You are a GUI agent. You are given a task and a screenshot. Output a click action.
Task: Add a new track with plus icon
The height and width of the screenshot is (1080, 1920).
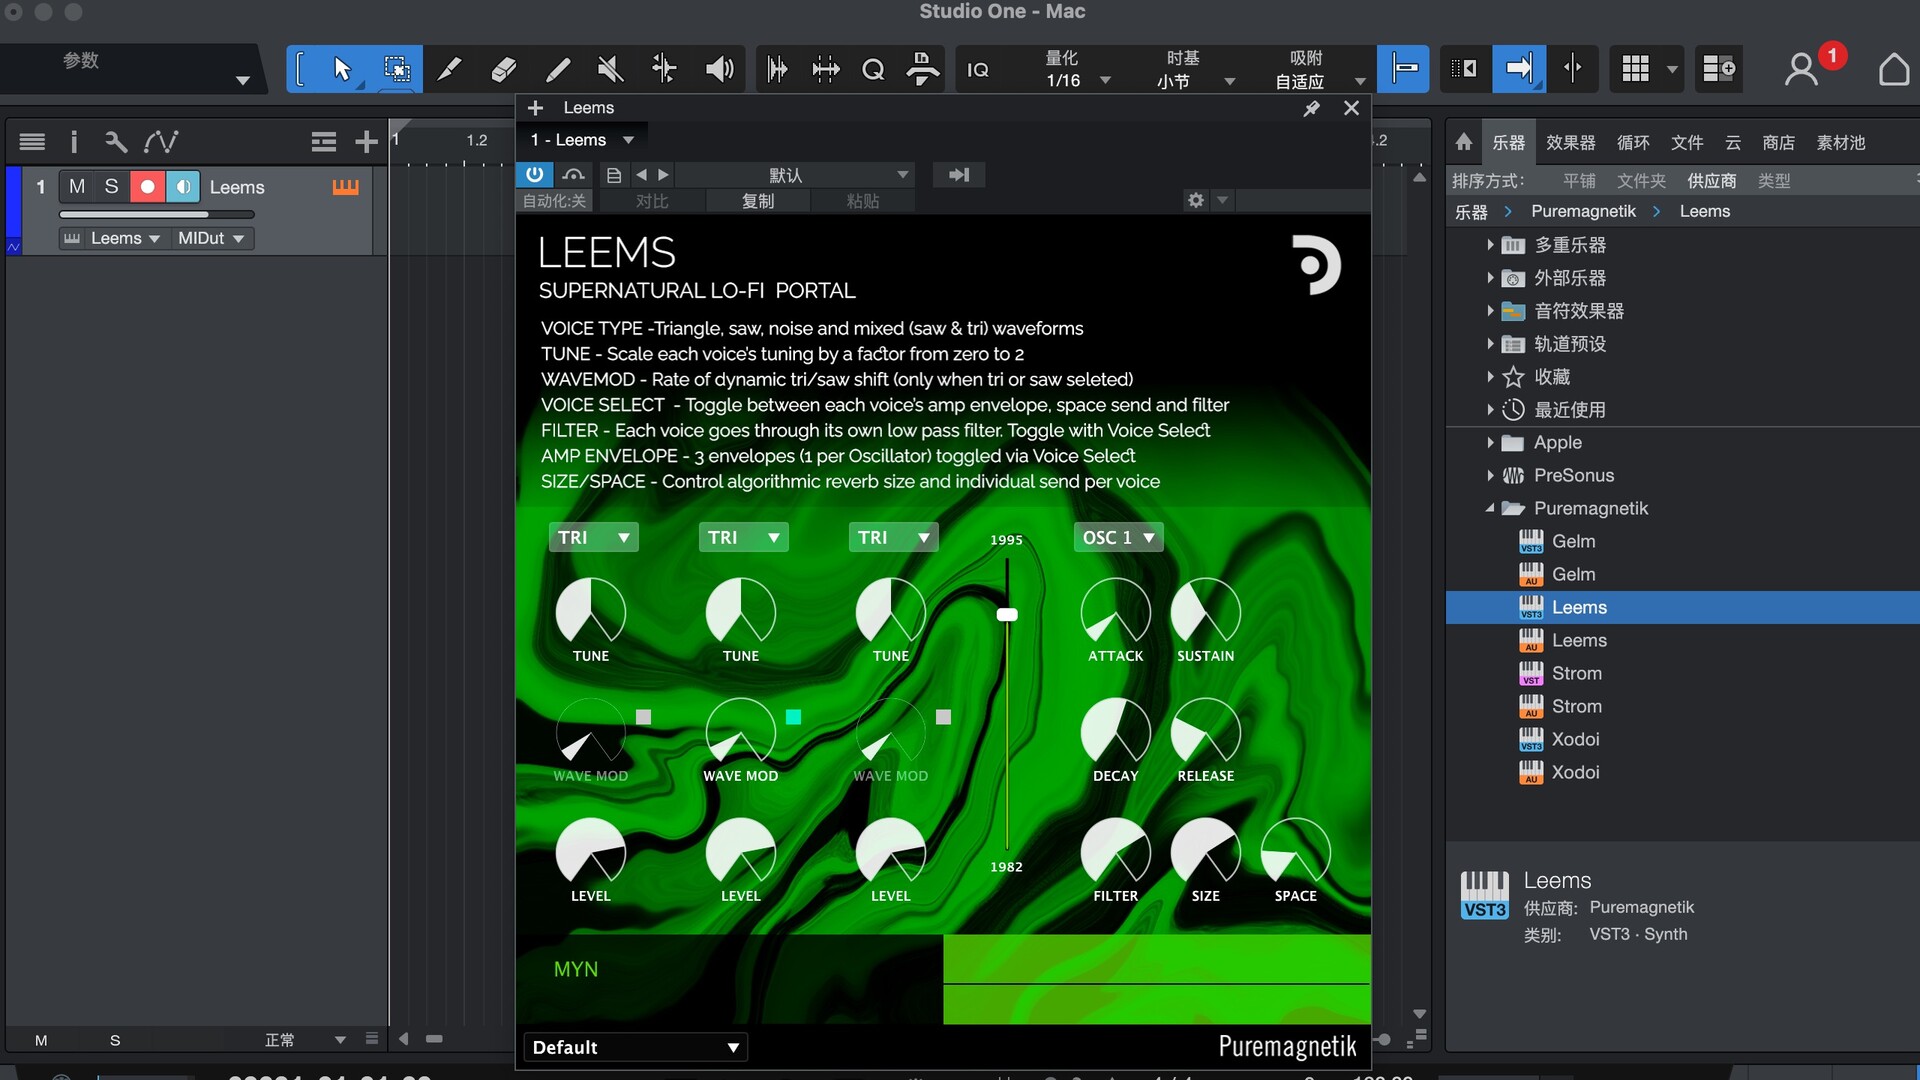(366, 142)
